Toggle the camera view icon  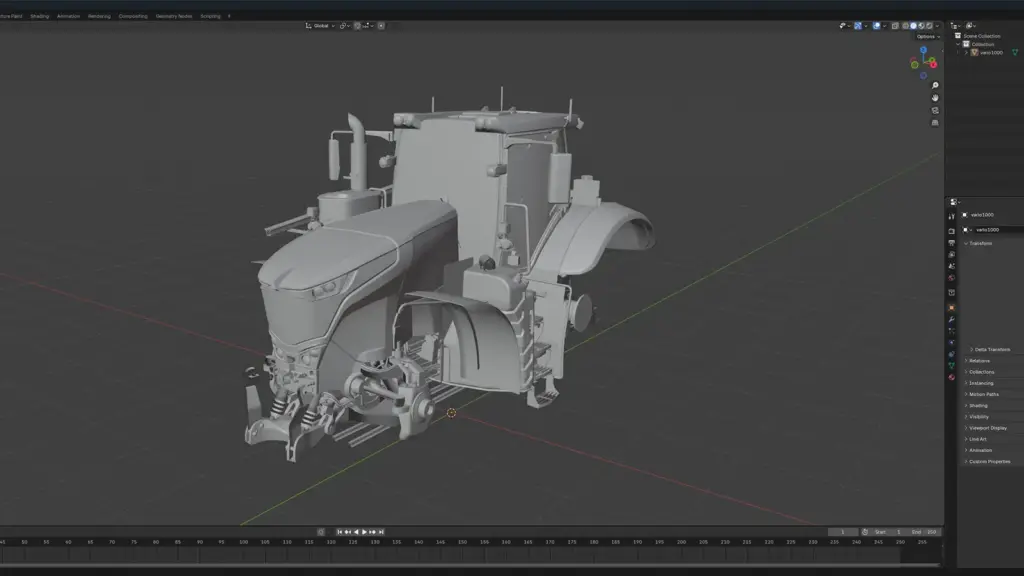935,110
